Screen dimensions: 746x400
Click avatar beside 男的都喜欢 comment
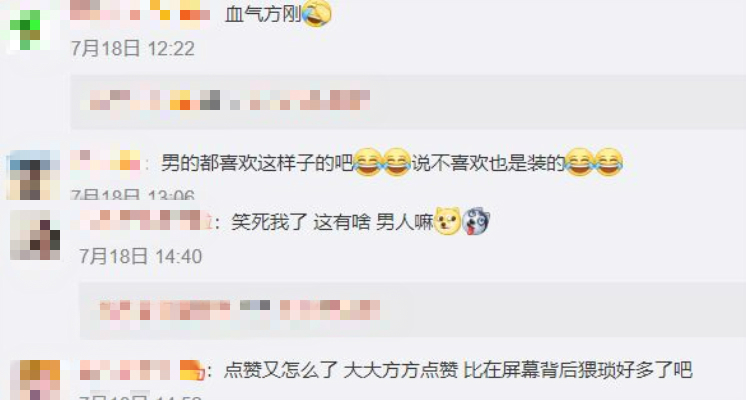tap(33, 175)
